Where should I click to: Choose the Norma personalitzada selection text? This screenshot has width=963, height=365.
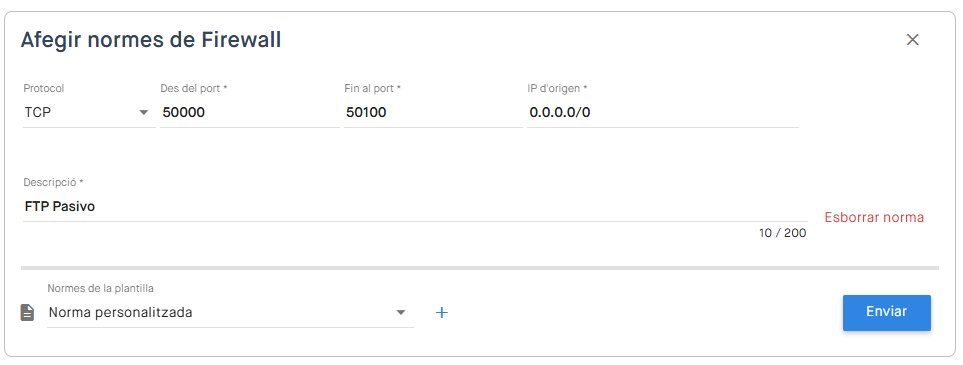tap(120, 313)
